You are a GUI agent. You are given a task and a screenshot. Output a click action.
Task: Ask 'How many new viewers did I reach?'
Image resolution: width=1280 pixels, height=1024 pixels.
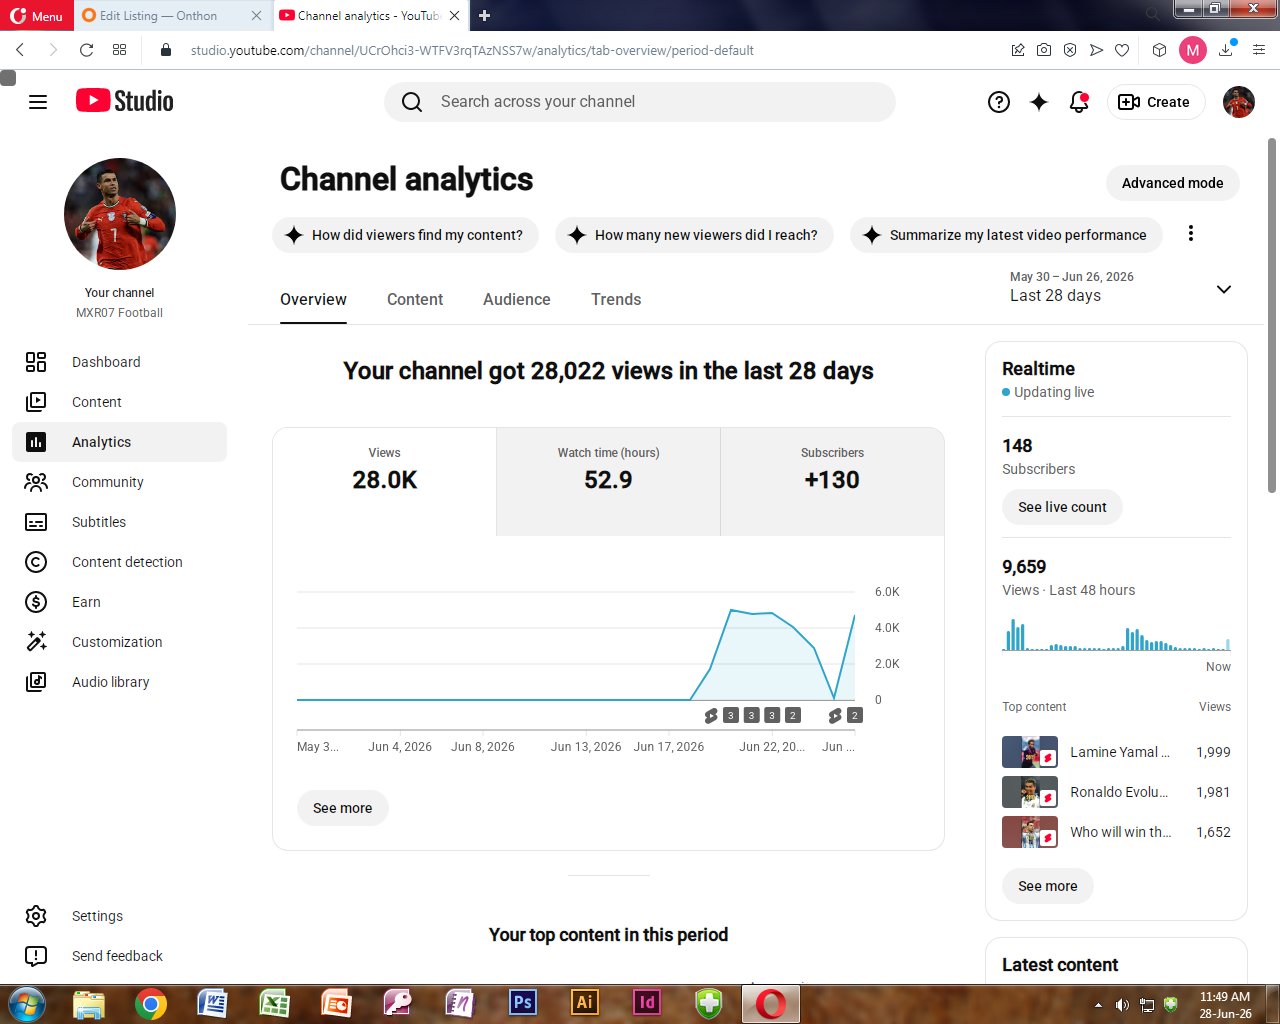pyautogui.click(x=694, y=235)
